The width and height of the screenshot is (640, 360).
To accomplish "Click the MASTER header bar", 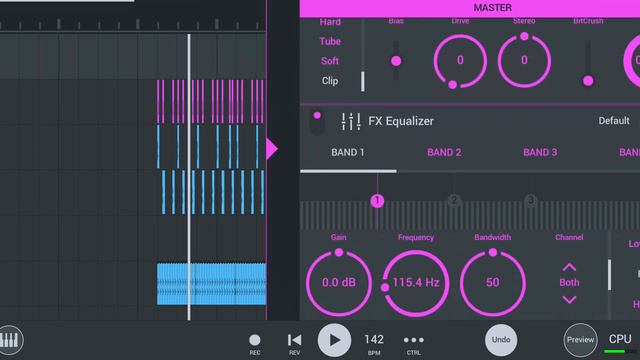I will point(470,8).
